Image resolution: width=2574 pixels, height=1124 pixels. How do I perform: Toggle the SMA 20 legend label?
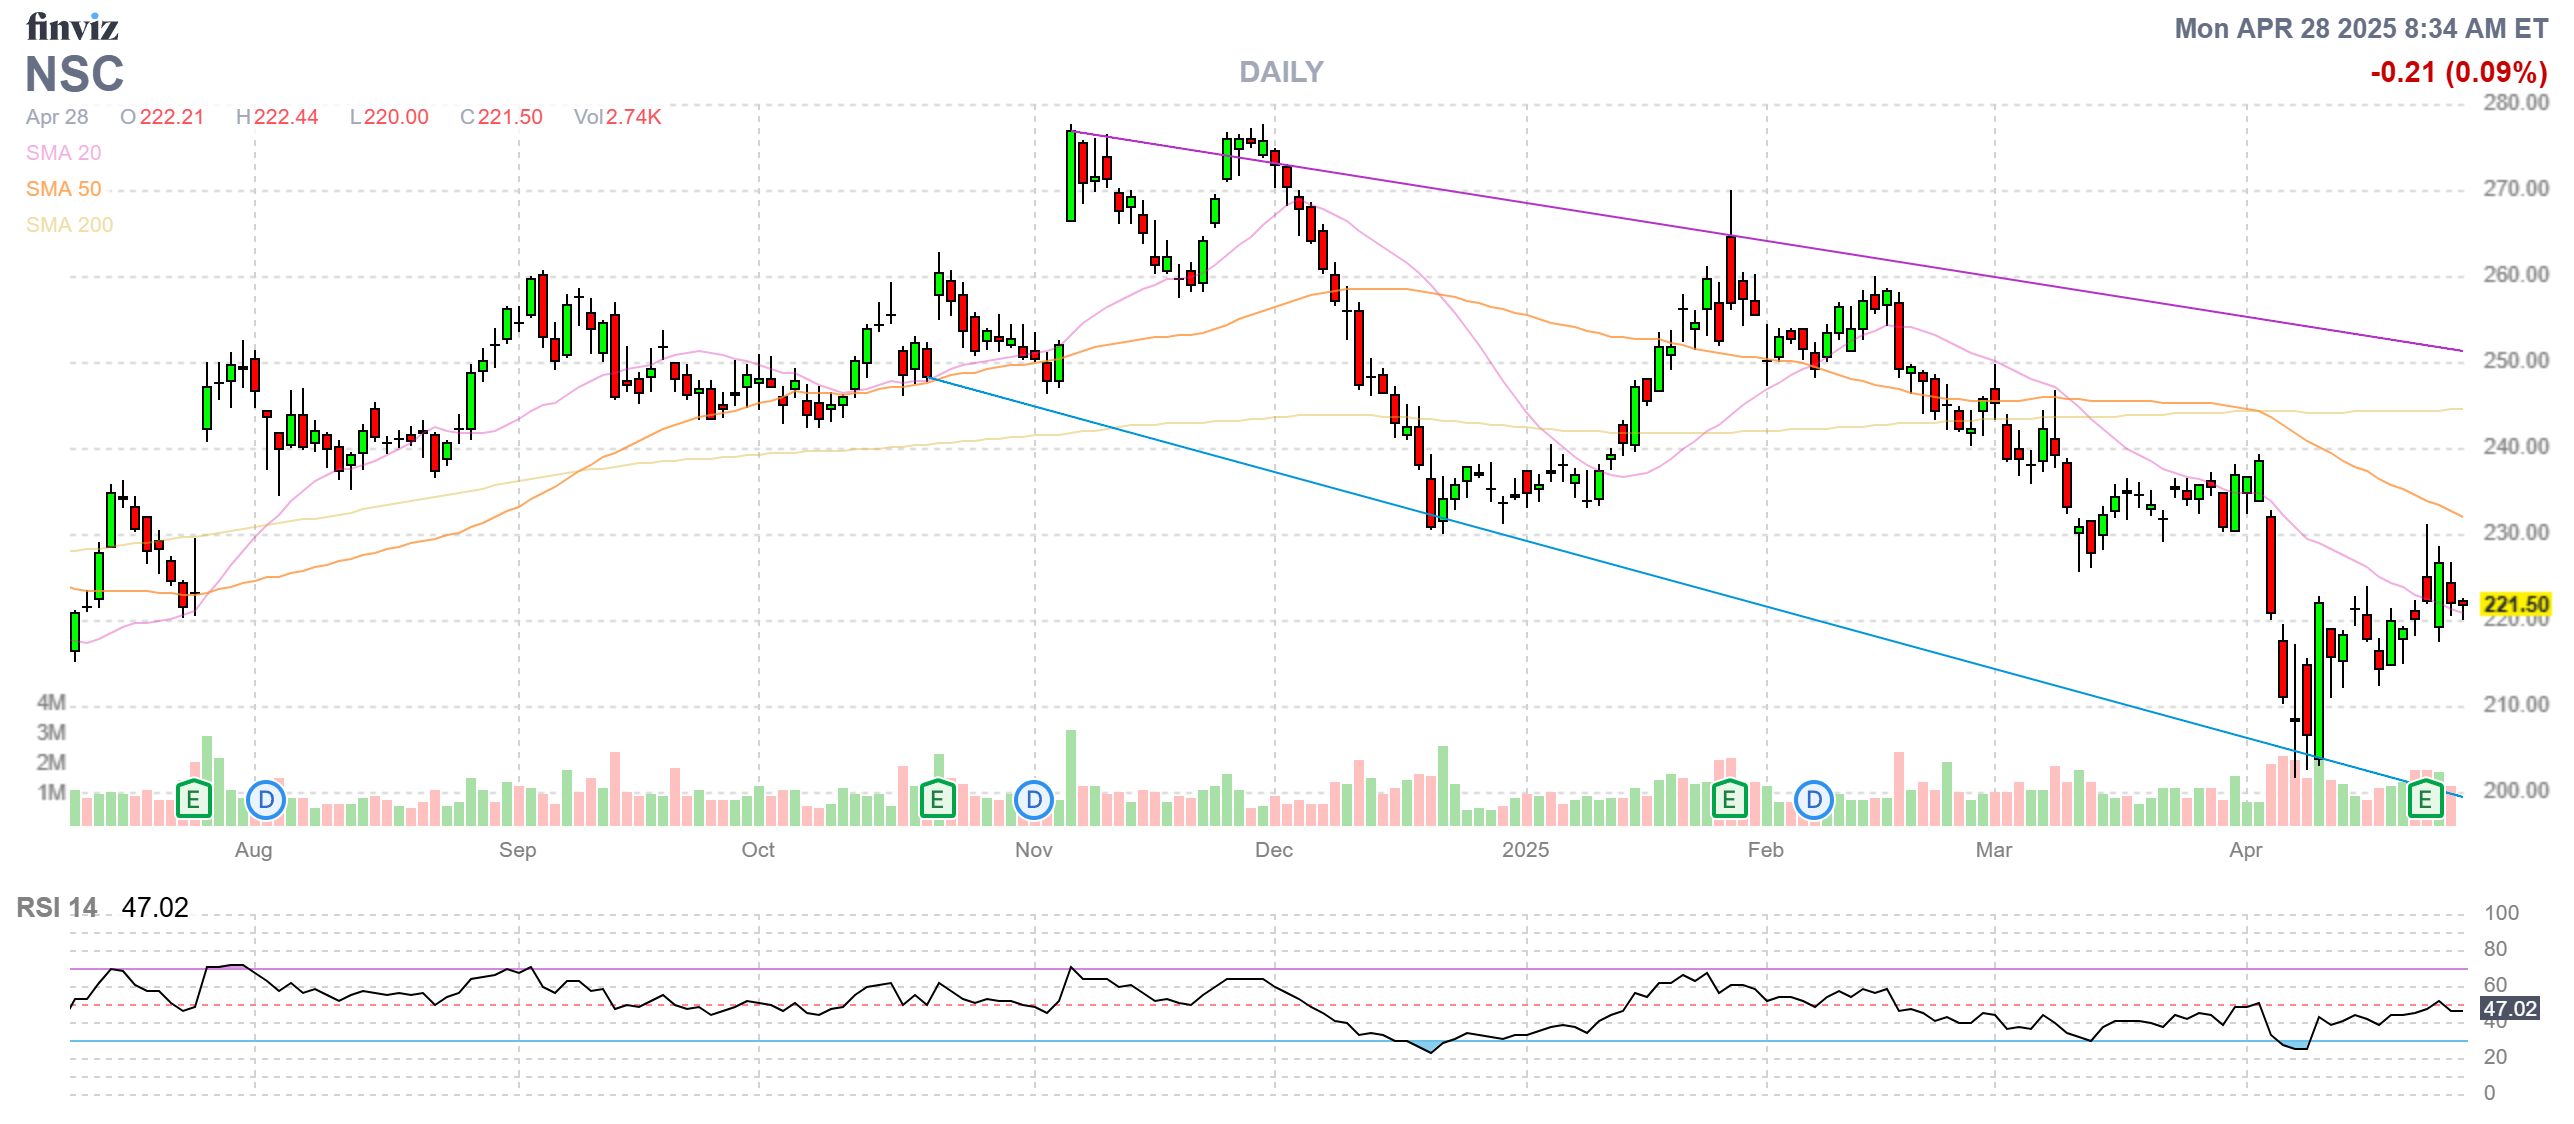click(x=63, y=153)
